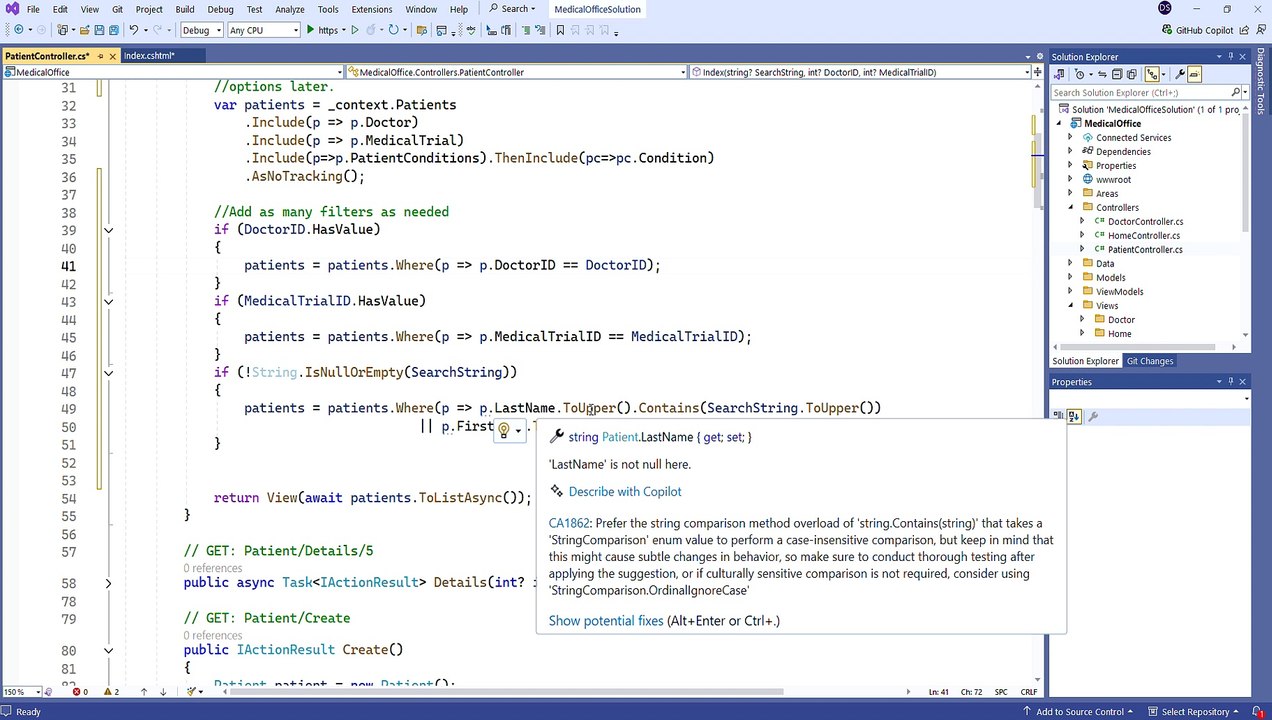The height and width of the screenshot is (720, 1272).
Task: Go to next issue with down arrow
Action: click(x=163, y=692)
